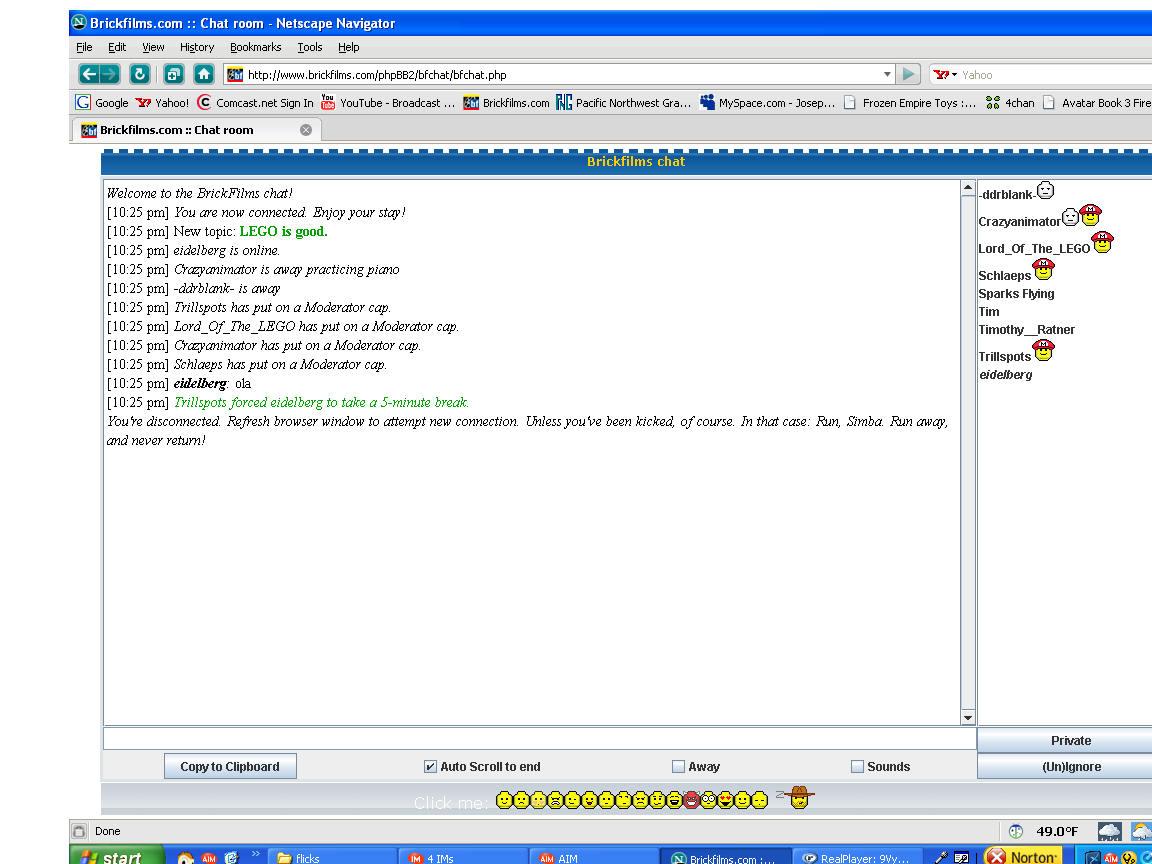
Task: Enable the Away checkbox
Action: pos(676,766)
